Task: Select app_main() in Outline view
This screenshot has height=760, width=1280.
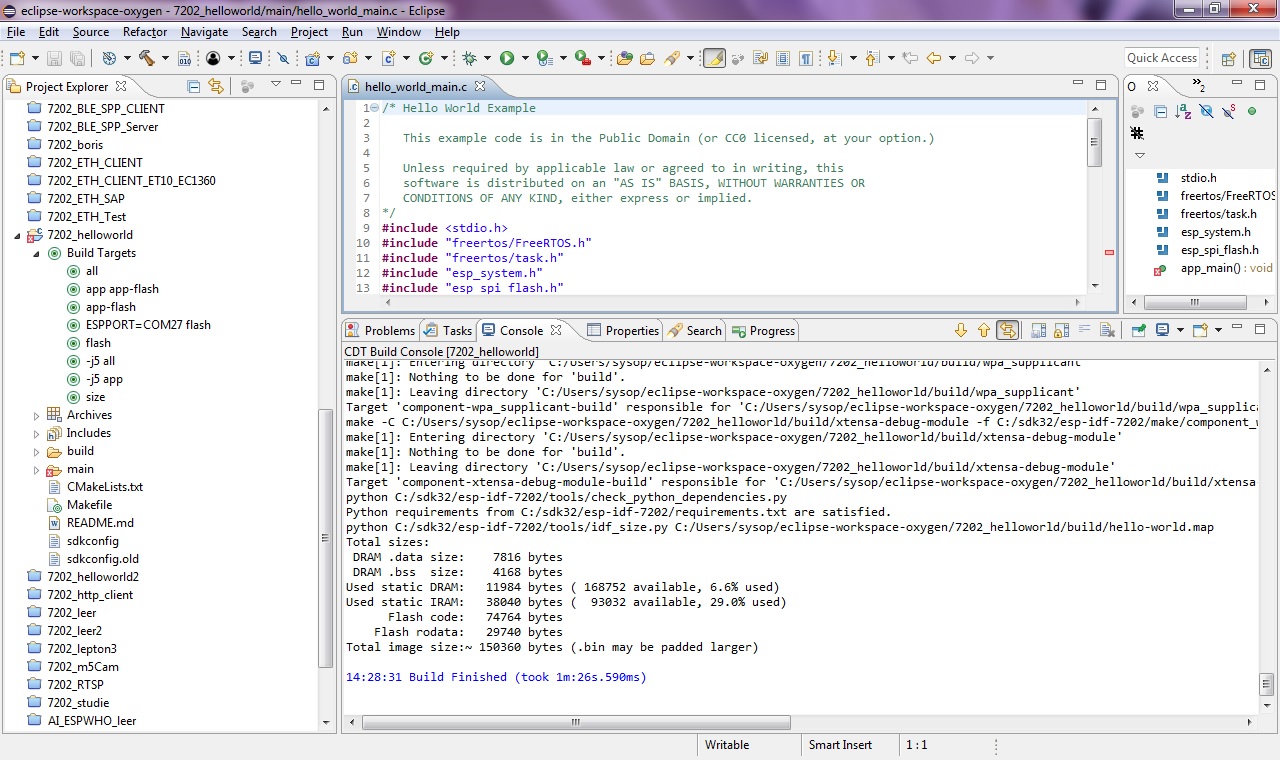Action: click(1213, 268)
